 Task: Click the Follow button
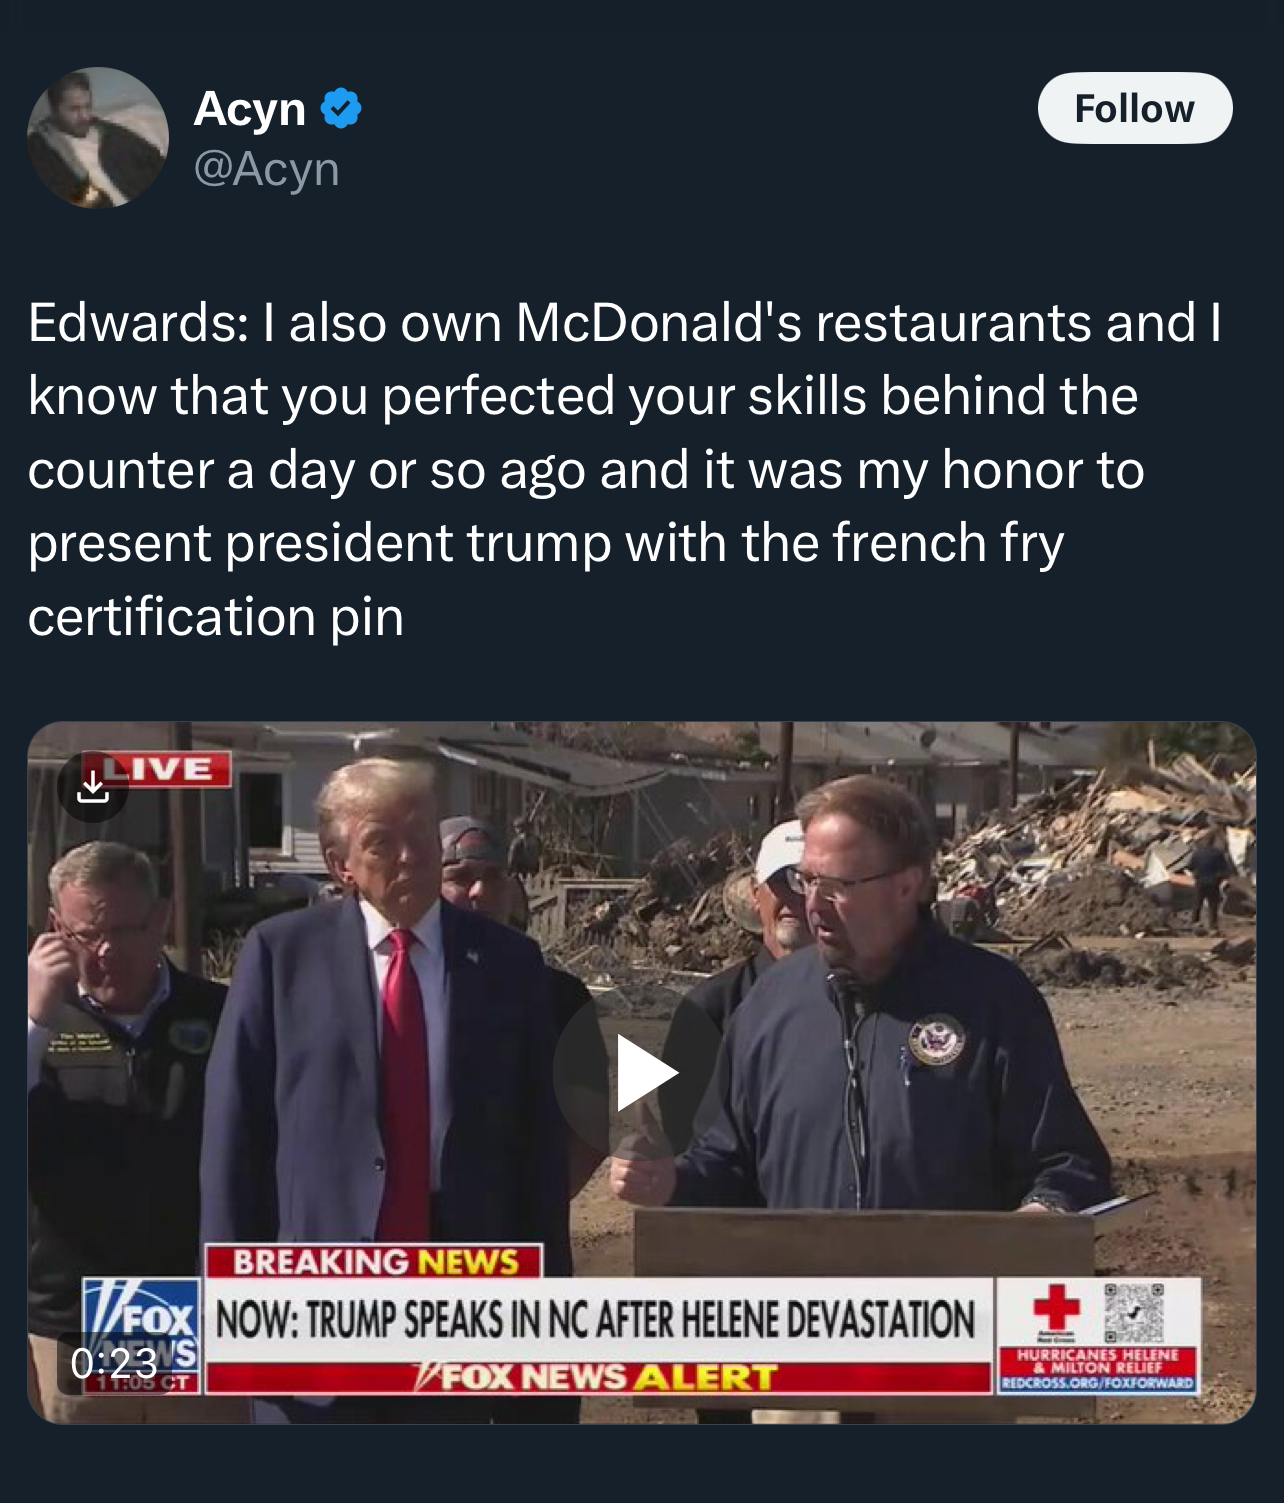coord(1135,108)
